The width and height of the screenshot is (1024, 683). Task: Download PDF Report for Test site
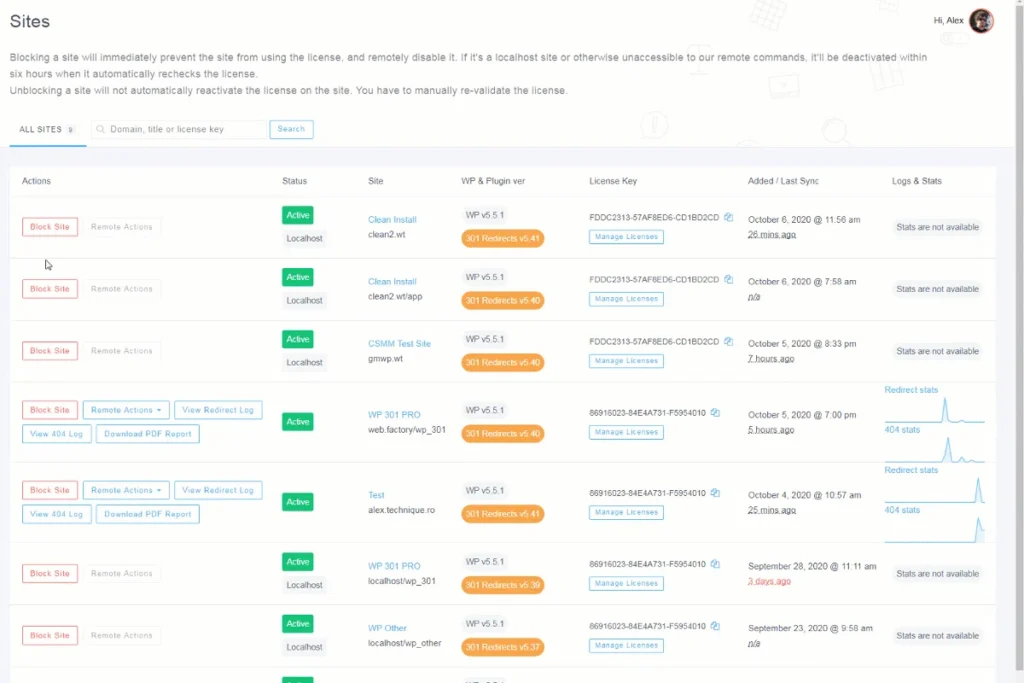coord(147,514)
